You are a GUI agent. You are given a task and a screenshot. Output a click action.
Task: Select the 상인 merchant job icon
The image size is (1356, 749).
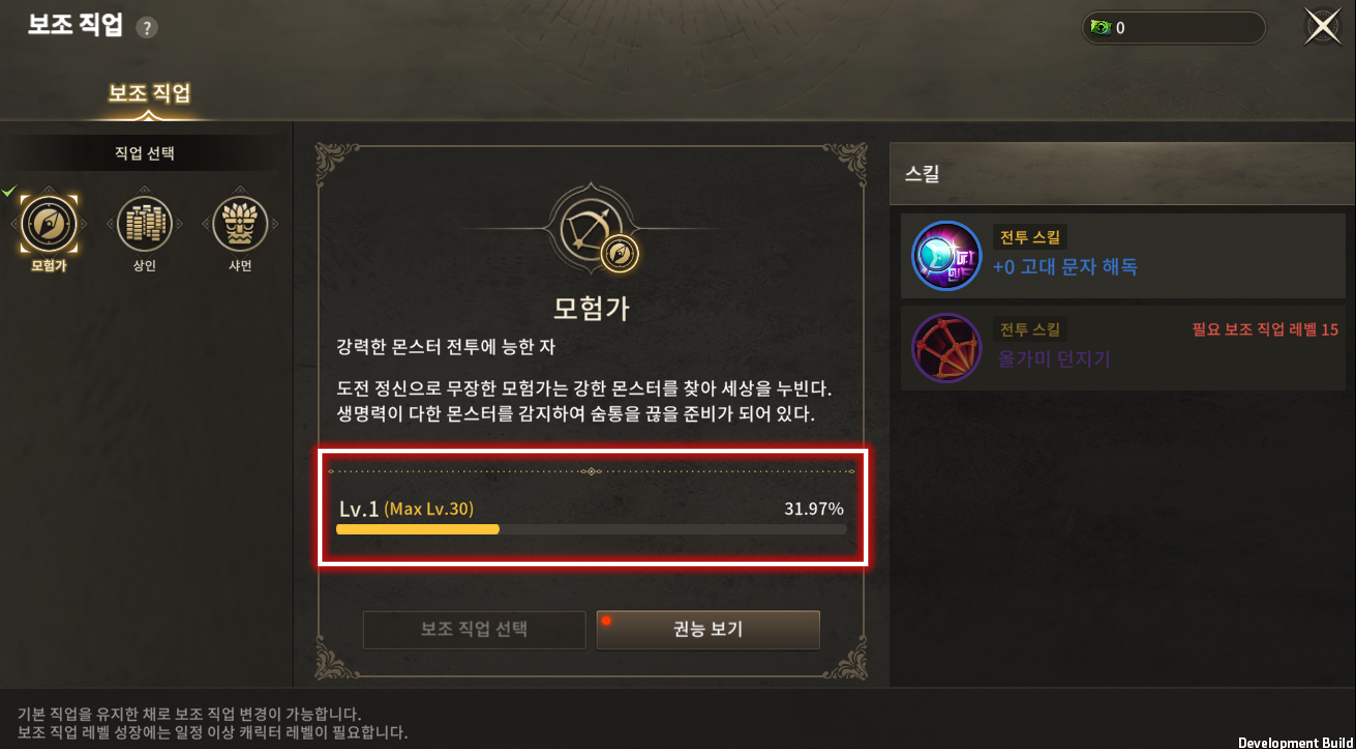pos(144,224)
